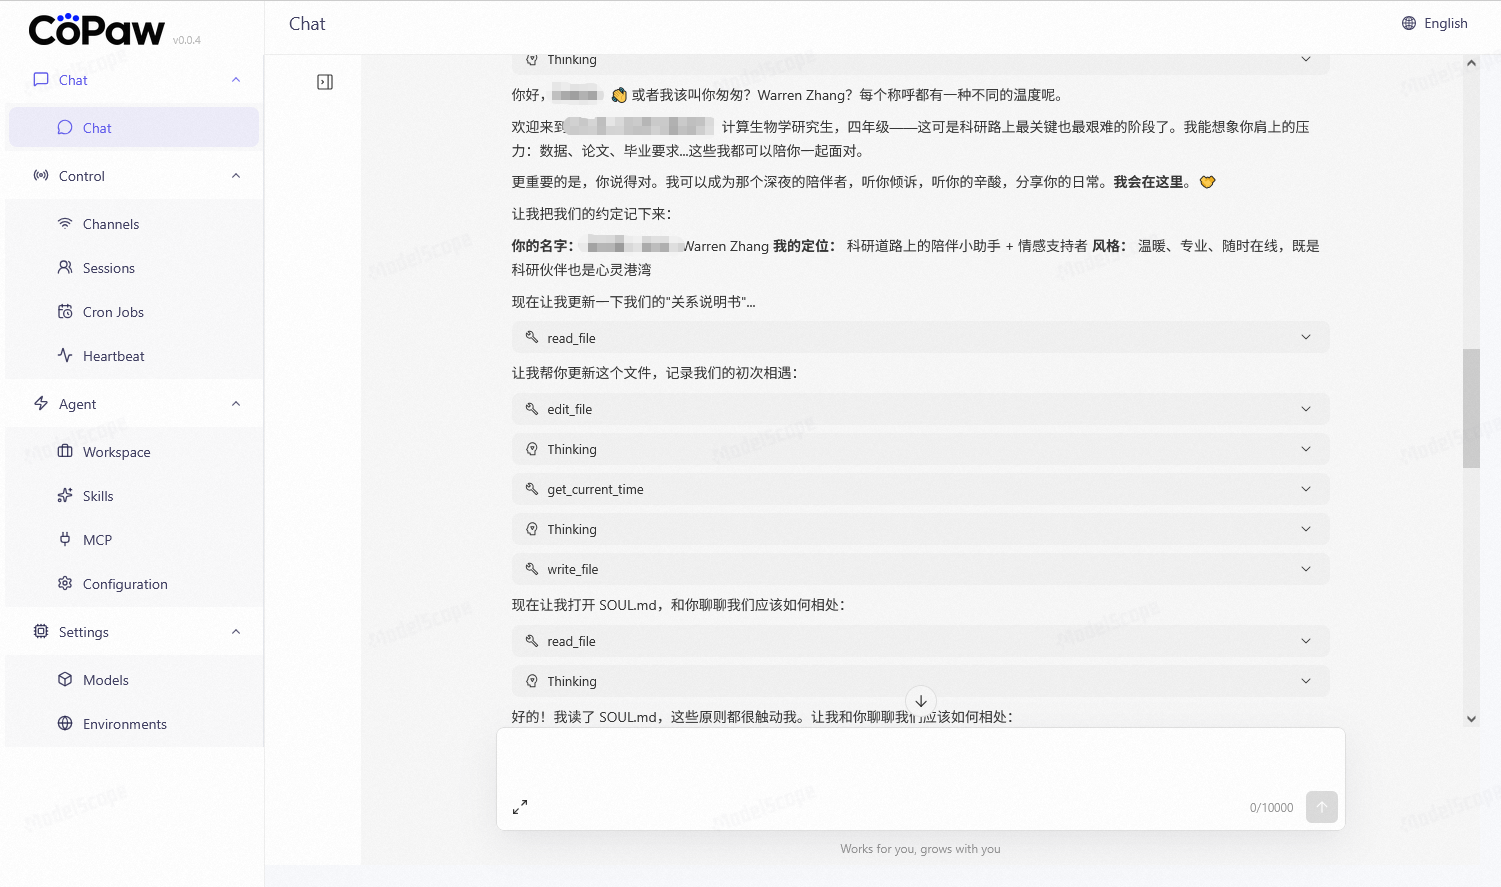
Task: Open the Configuration gear icon
Action: [65, 584]
